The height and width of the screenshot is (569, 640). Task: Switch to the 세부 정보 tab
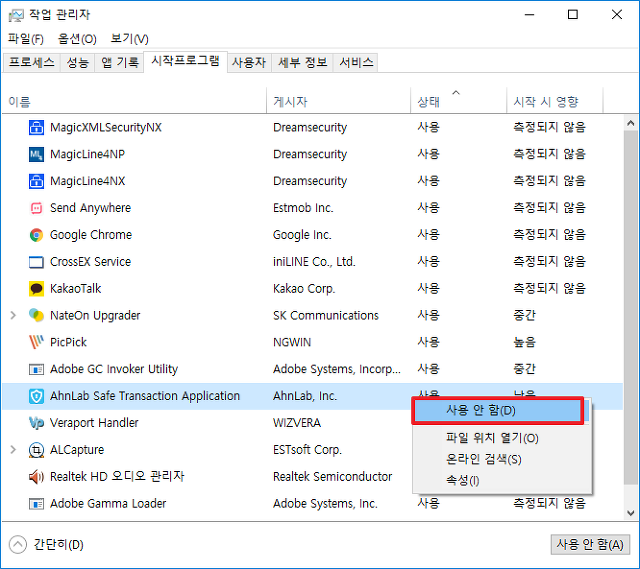302,62
